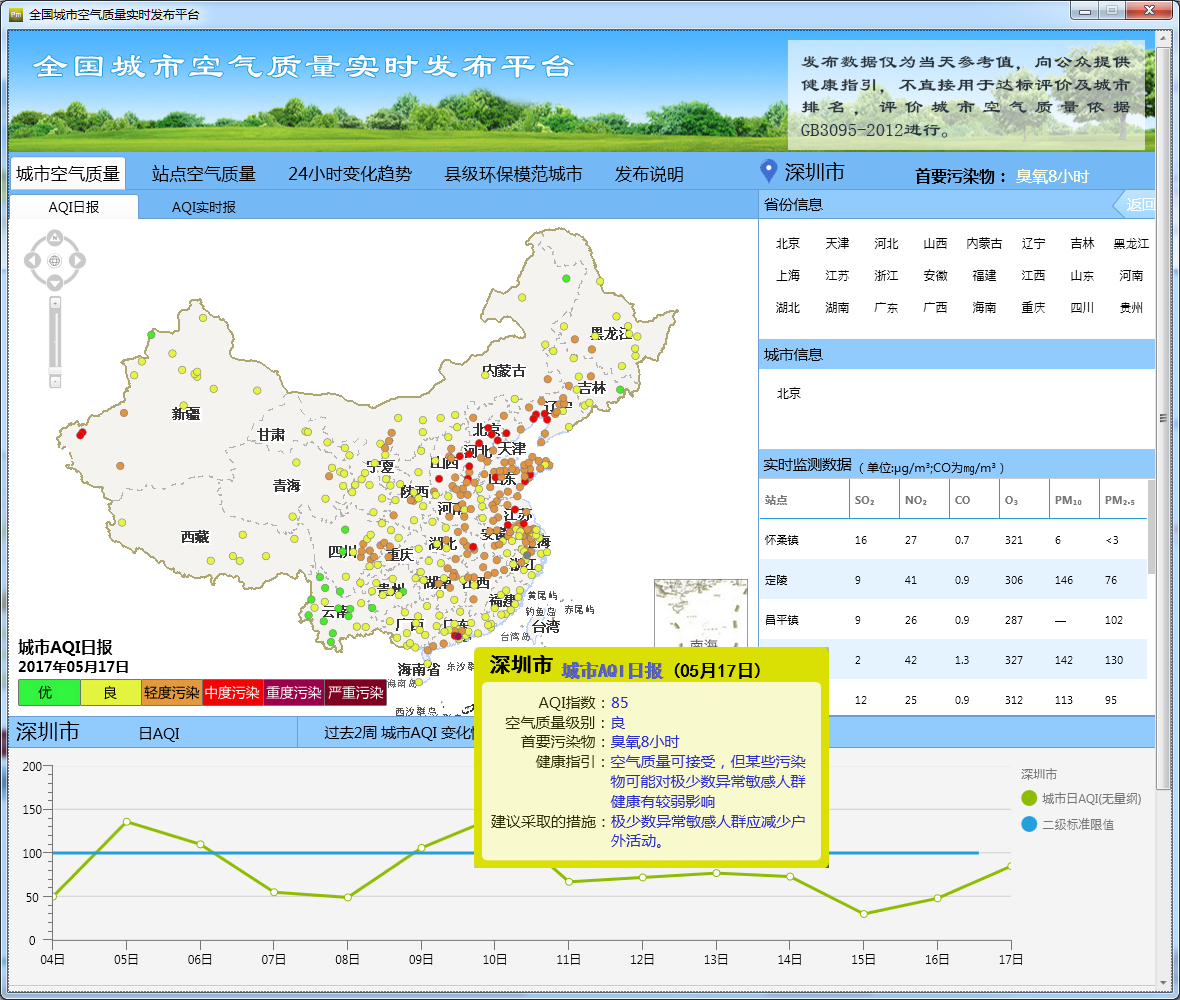Click the red station dot in western 新疆
Image resolution: width=1180 pixels, height=1000 pixels.
[x=81, y=433]
